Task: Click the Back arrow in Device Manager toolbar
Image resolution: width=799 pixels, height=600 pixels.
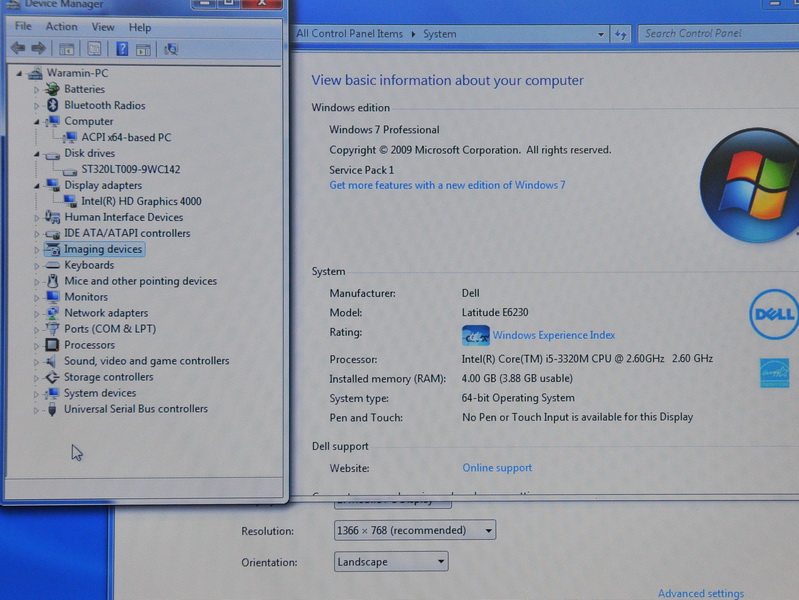Action: [18, 48]
